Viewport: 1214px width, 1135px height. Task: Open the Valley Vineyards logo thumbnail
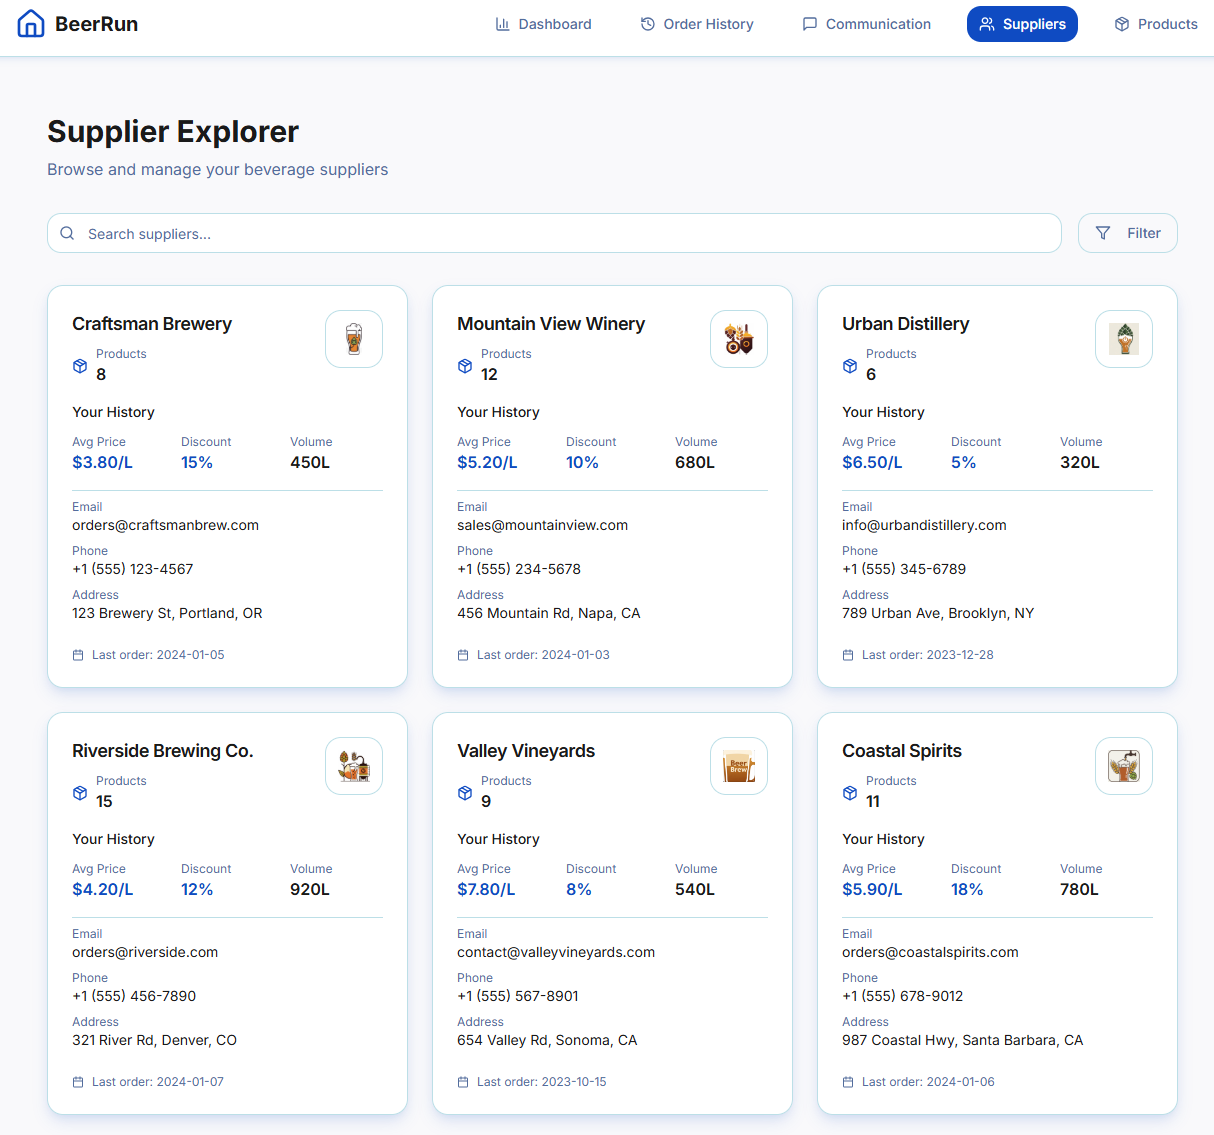pos(739,766)
